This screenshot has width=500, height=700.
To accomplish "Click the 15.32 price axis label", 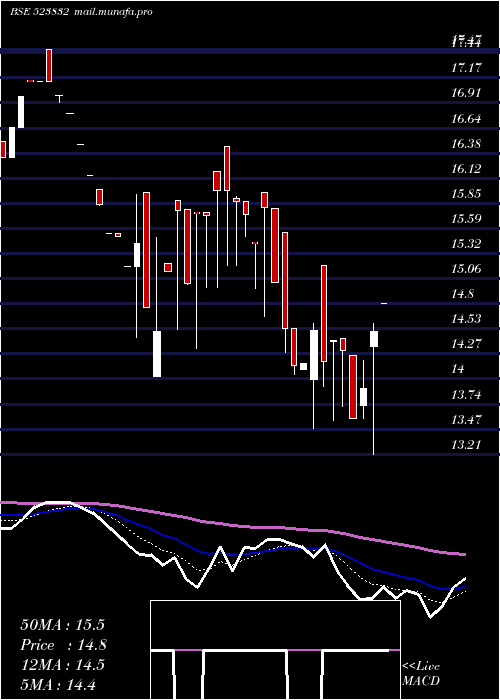I will [x=467, y=244].
